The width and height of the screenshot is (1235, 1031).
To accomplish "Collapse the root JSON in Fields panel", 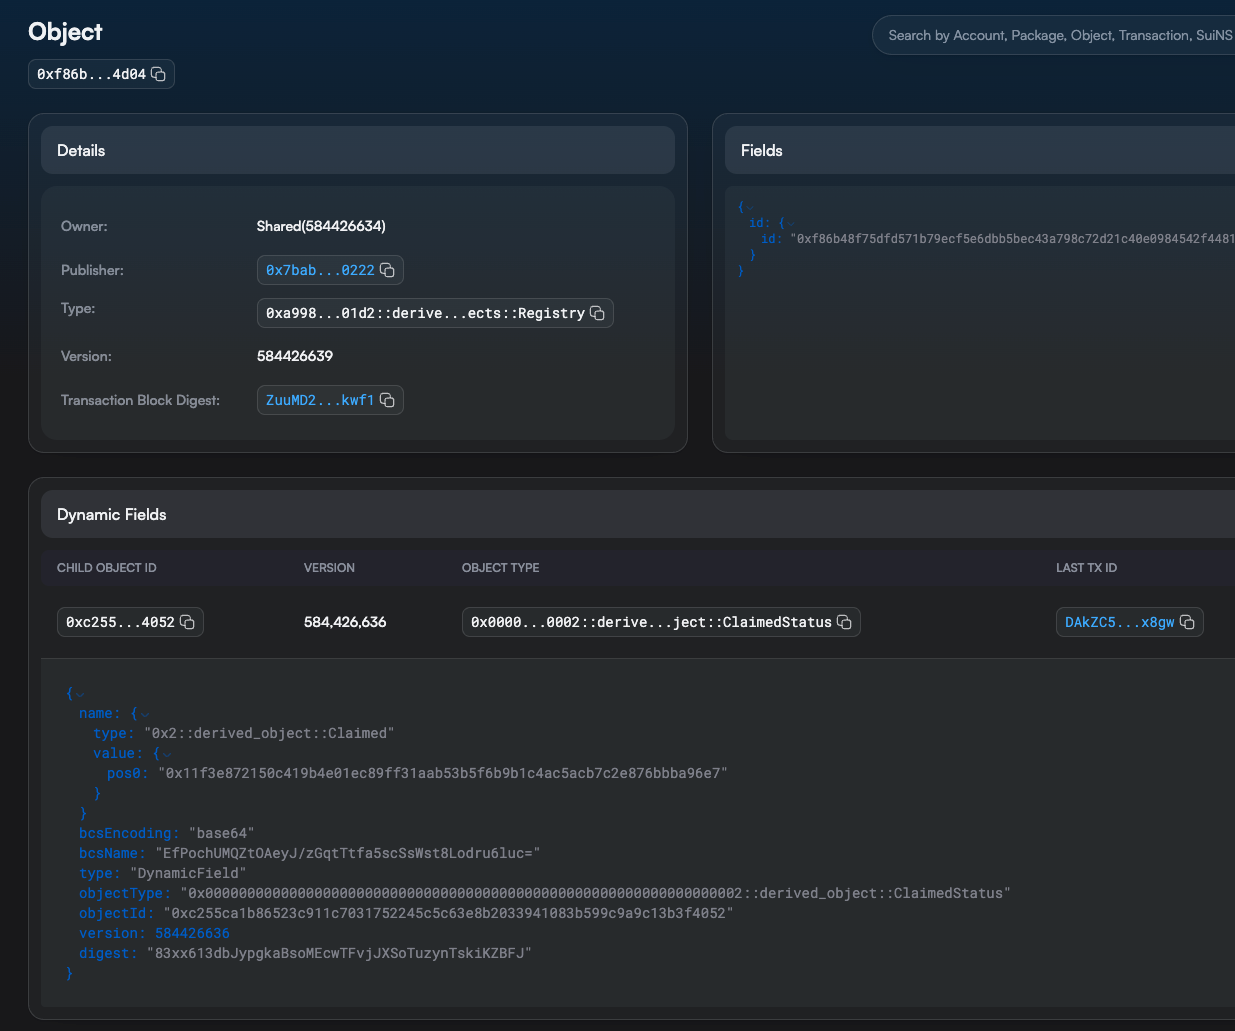I will click(751, 208).
